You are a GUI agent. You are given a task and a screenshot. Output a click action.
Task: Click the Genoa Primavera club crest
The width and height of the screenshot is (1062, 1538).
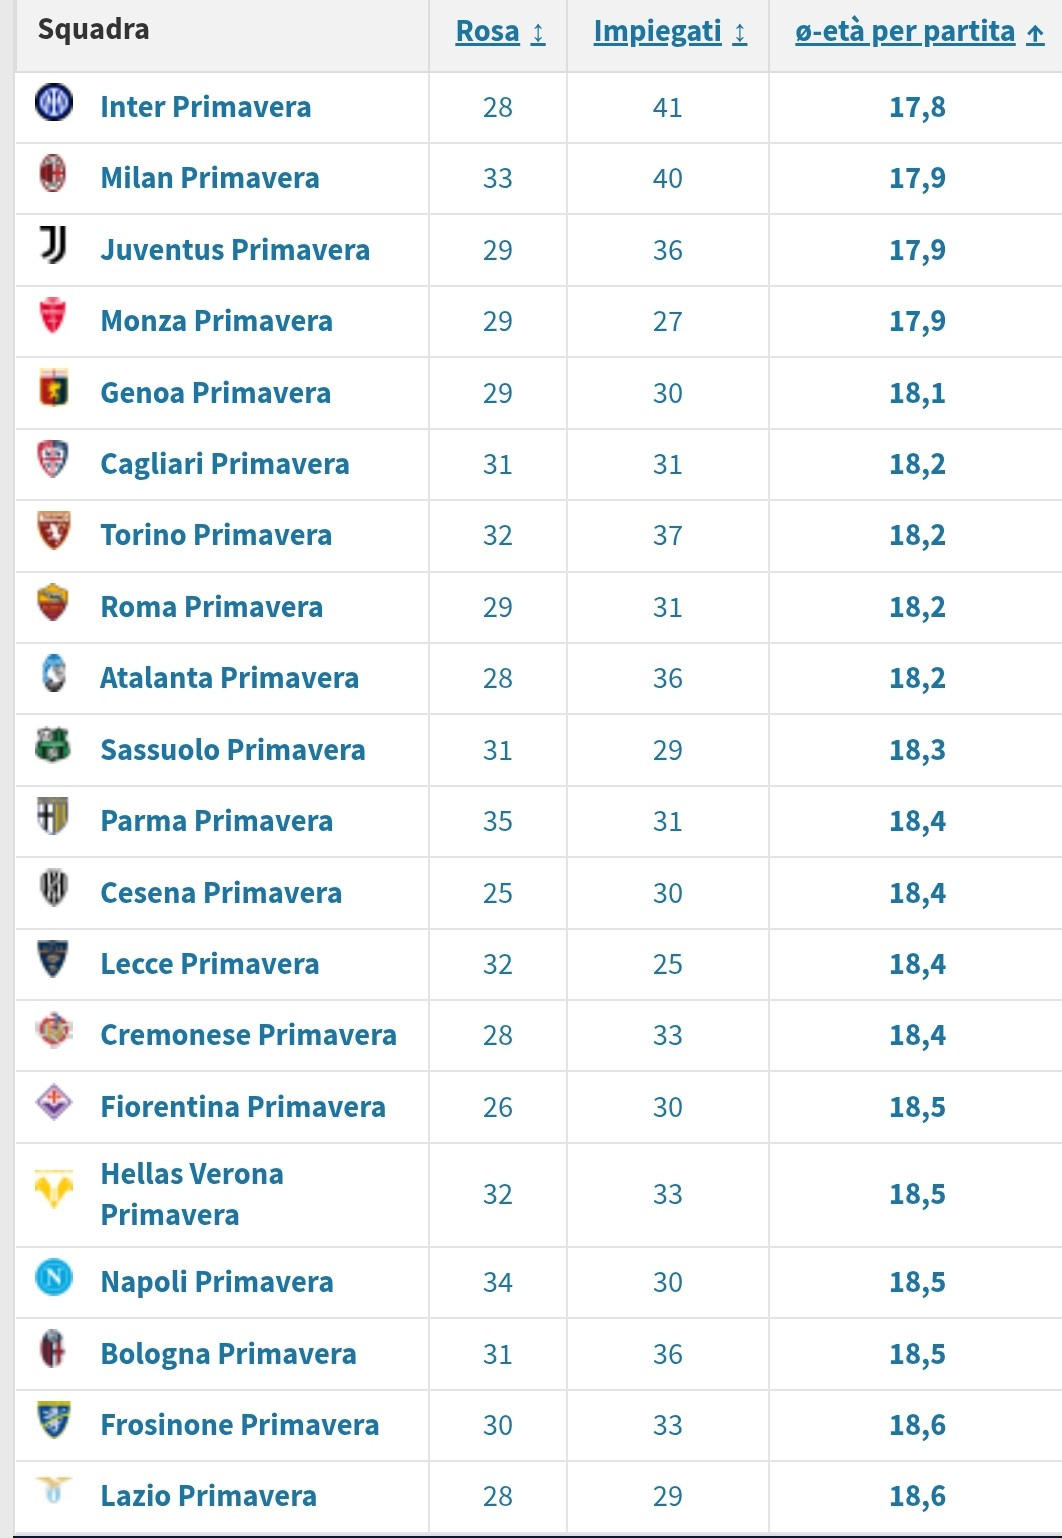(x=54, y=388)
